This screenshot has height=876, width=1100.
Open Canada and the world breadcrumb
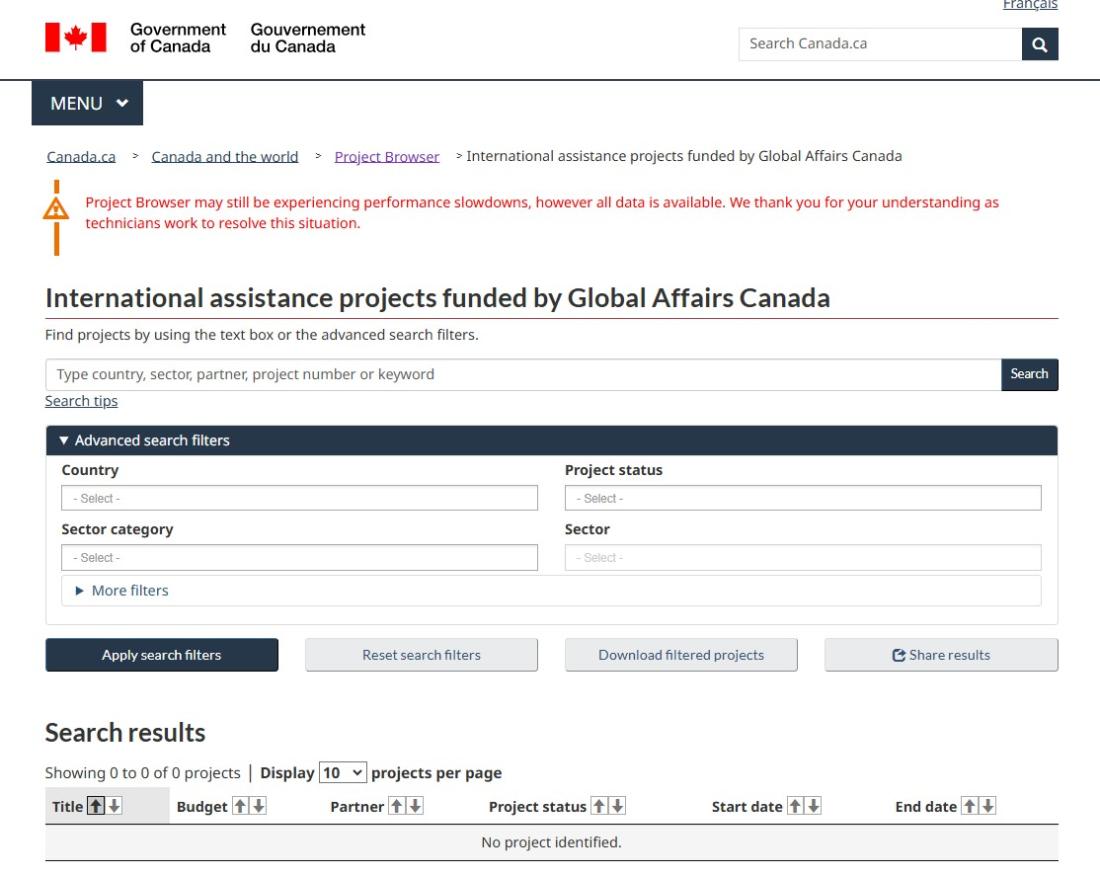tap(224, 156)
